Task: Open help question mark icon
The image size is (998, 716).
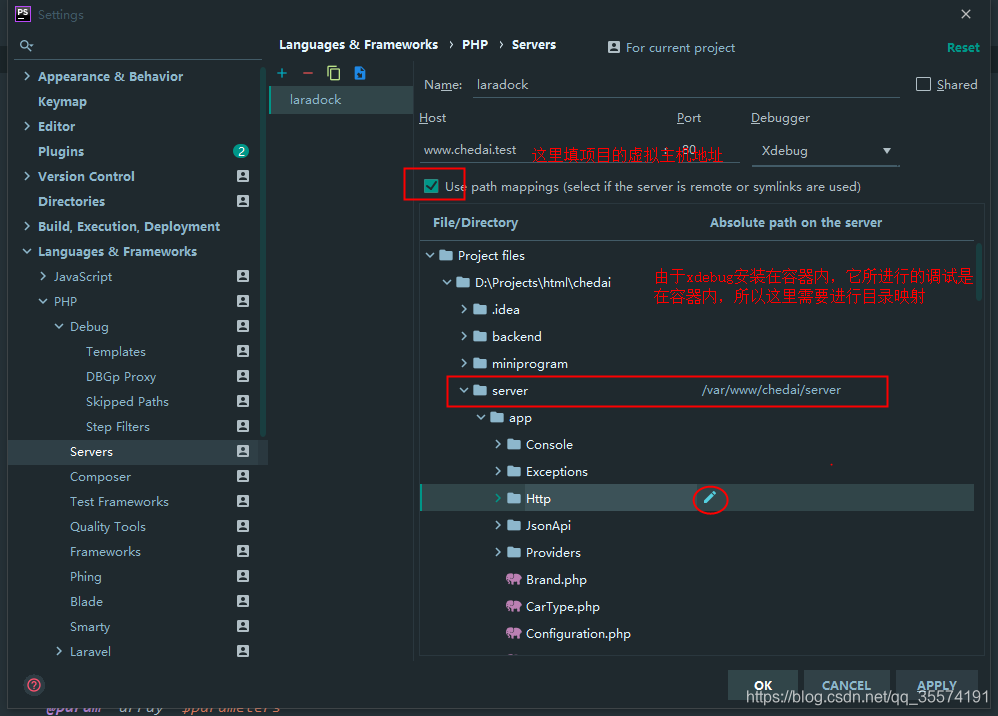Action: click(34, 685)
